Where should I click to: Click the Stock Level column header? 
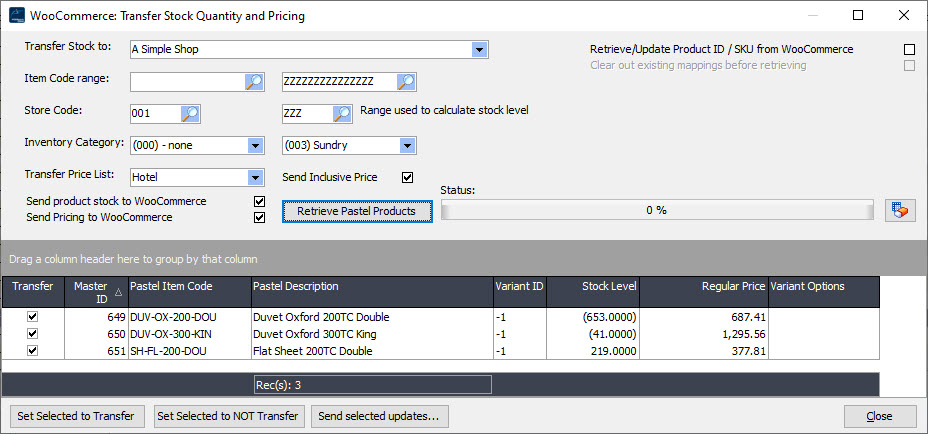(593, 292)
